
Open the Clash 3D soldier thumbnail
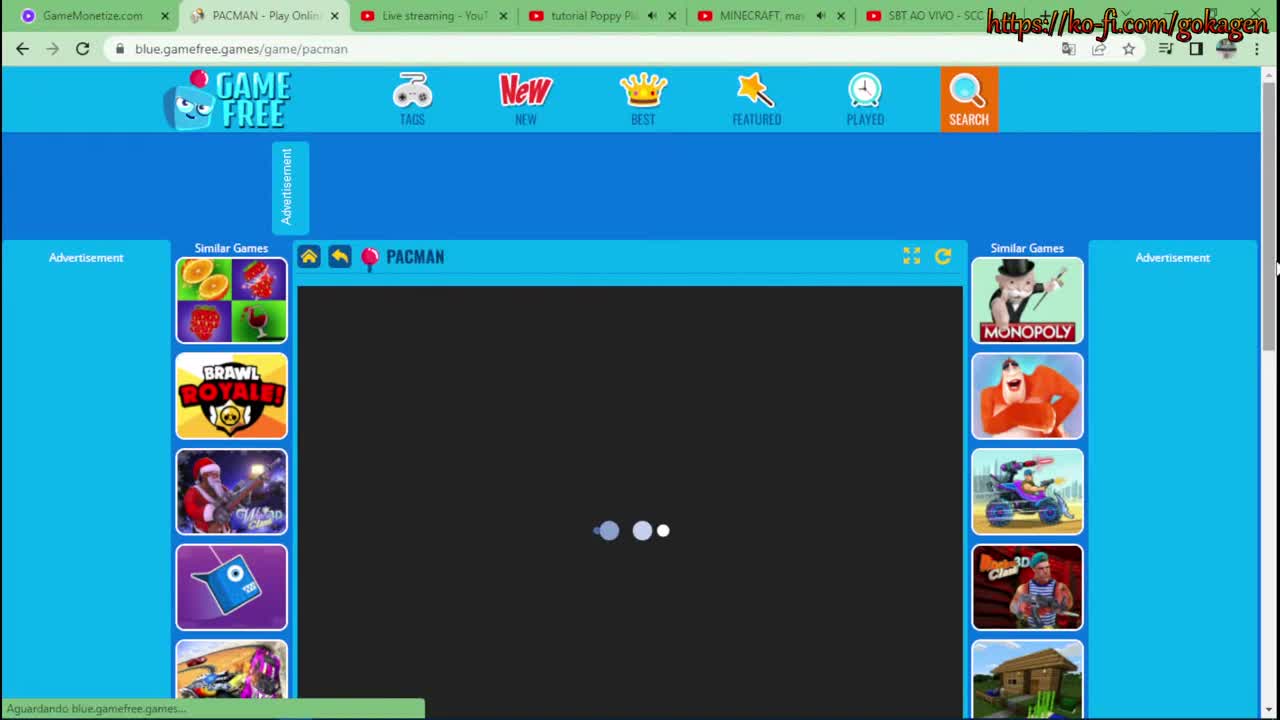coord(1027,587)
